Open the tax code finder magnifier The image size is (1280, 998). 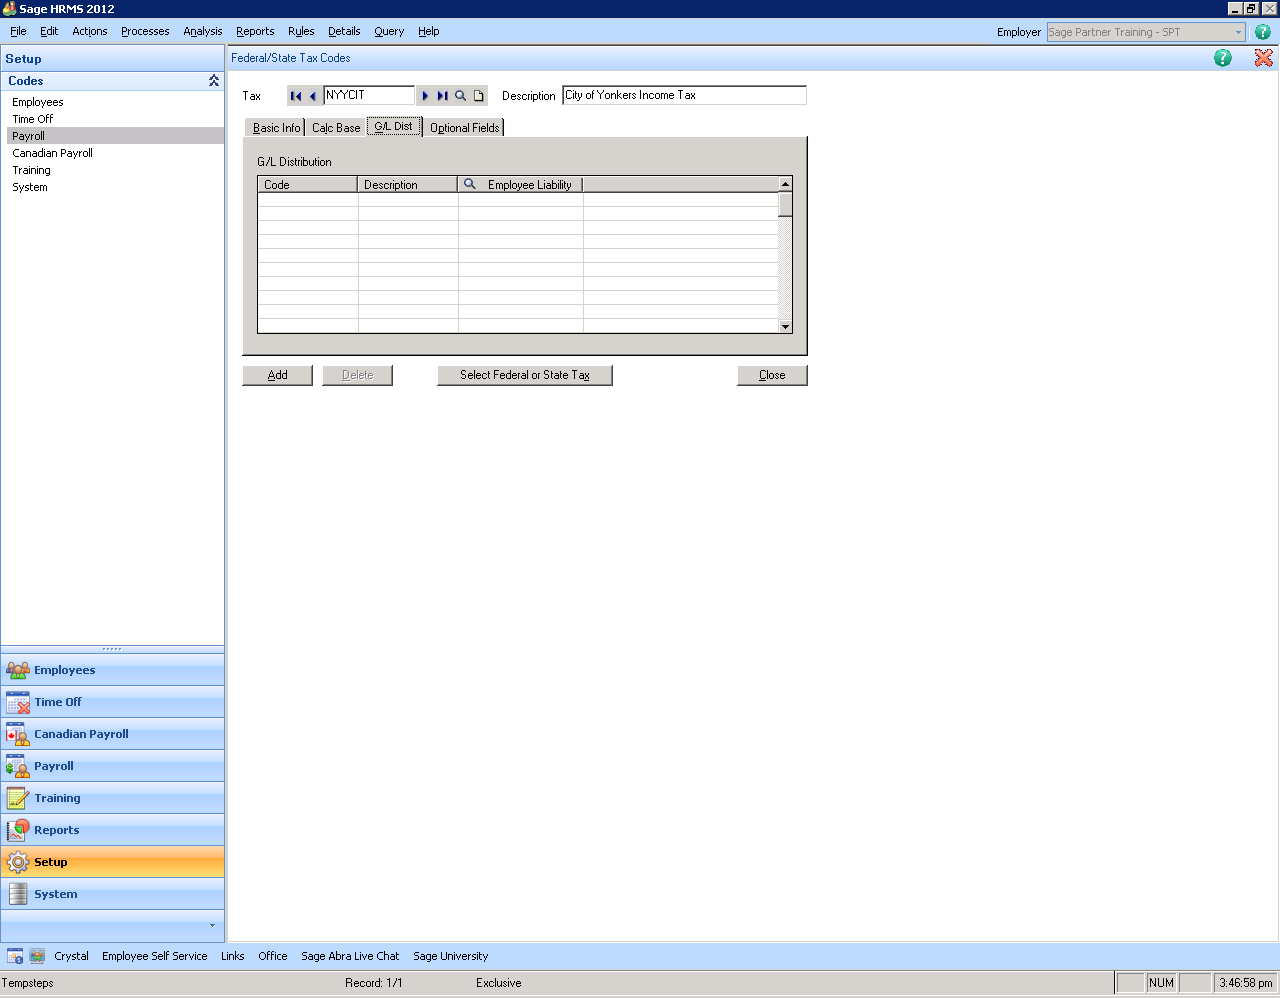[x=461, y=96]
